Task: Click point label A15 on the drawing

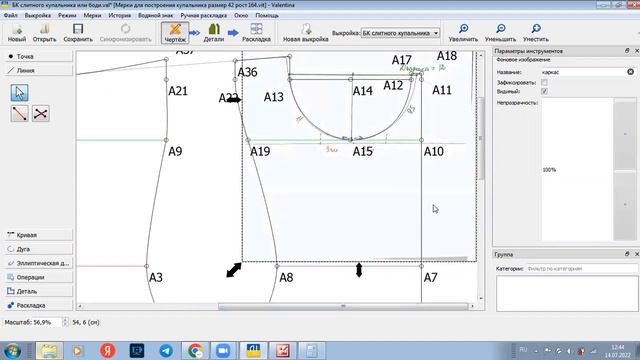Action: (x=363, y=151)
